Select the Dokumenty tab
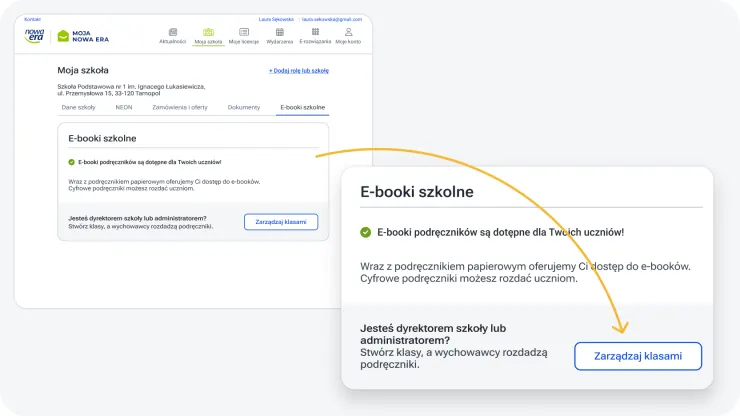Image resolution: width=740 pixels, height=416 pixels. click(x=243, y=107)
